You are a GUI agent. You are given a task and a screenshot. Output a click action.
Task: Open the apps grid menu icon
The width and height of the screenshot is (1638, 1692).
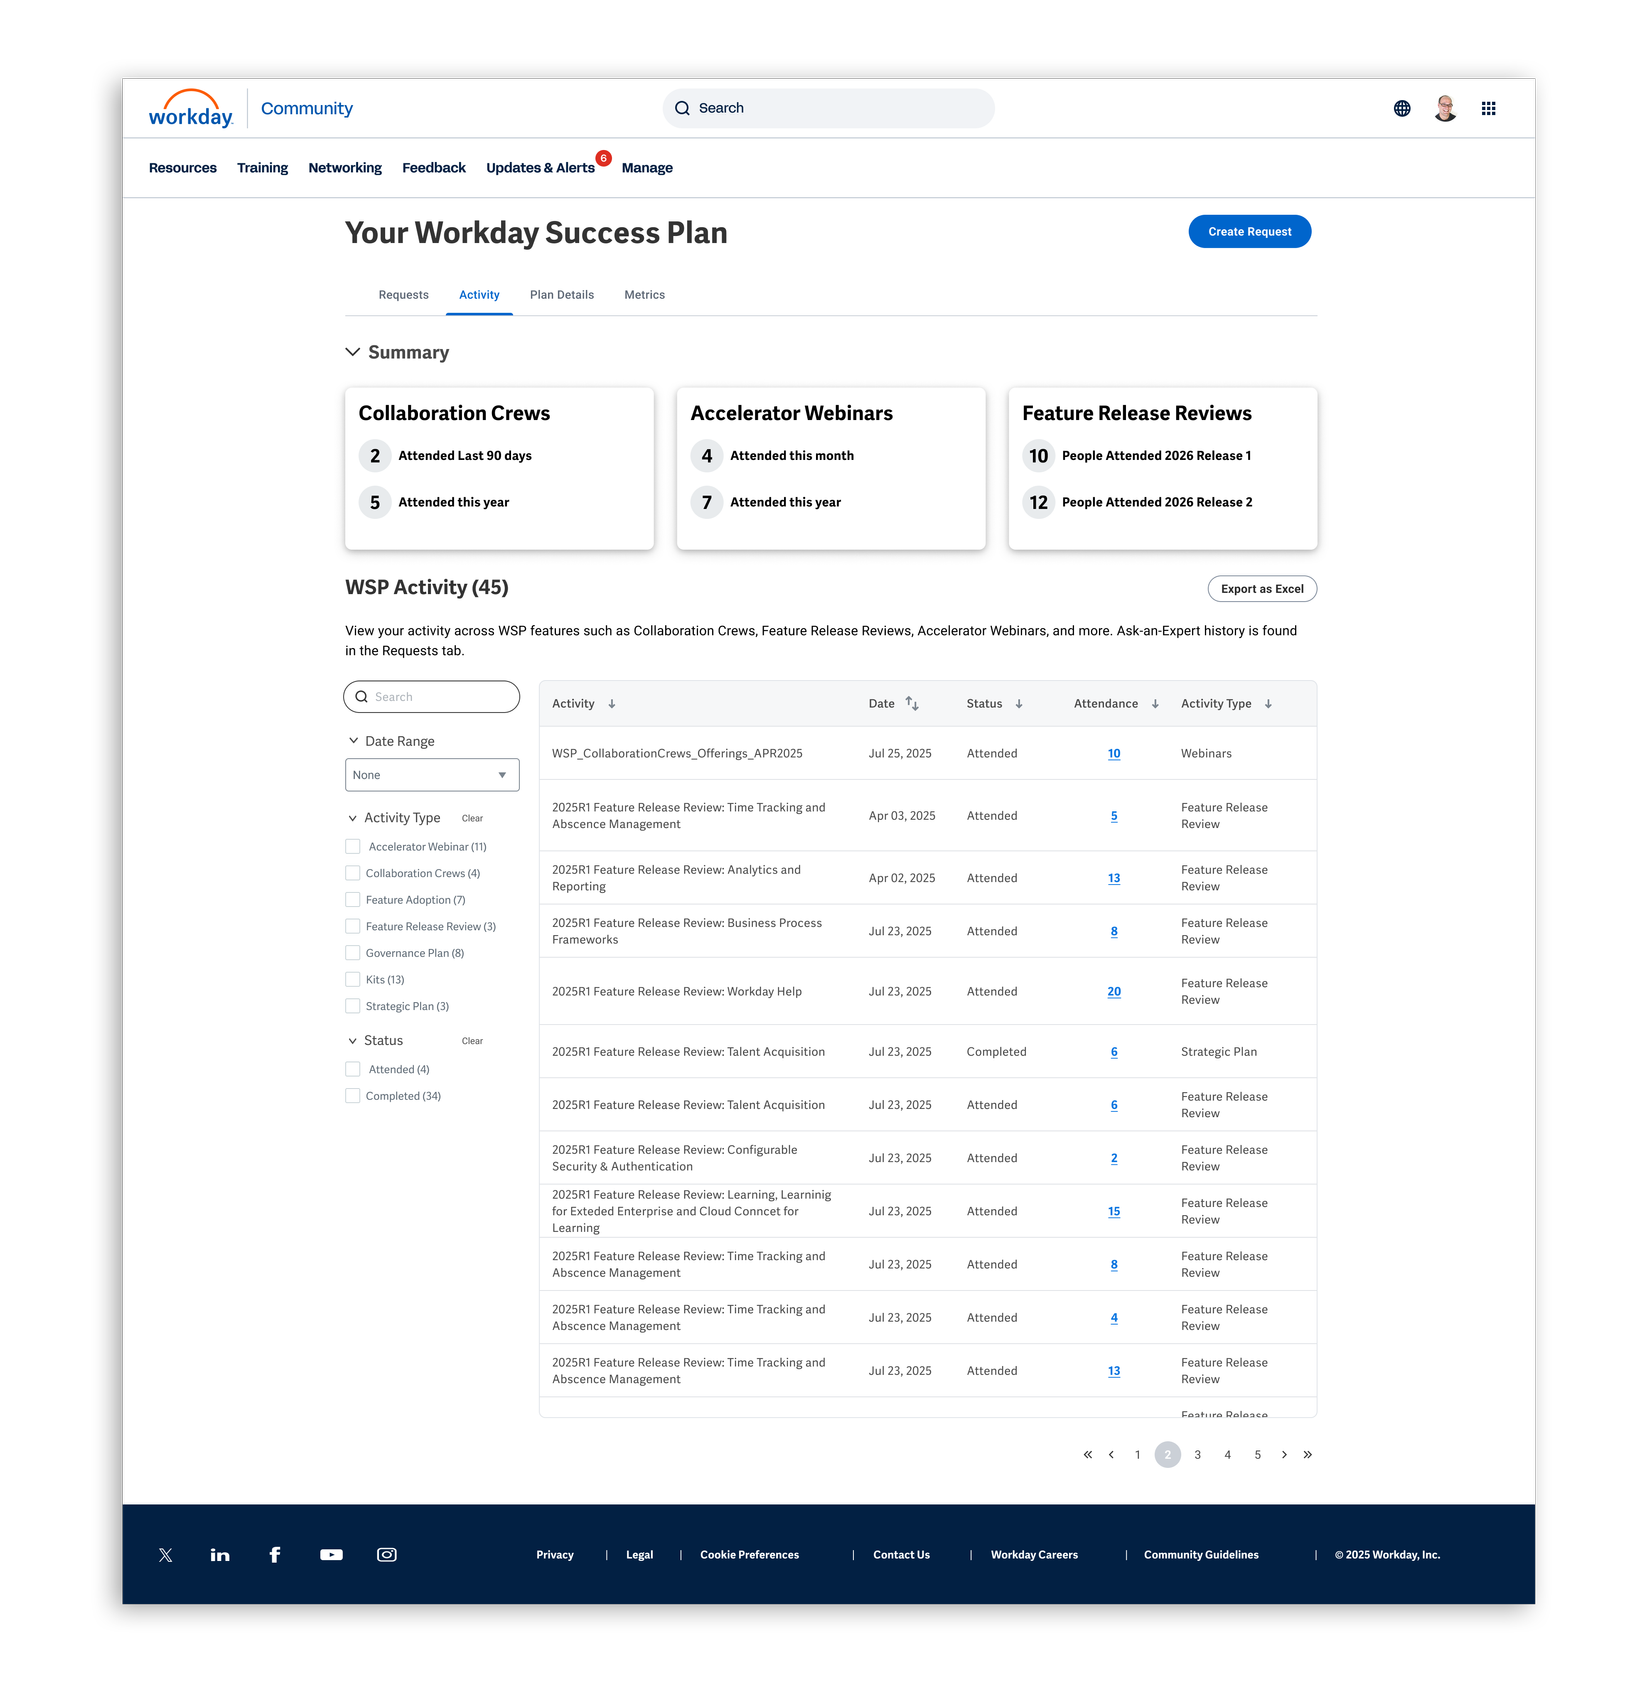(1489, 109)
